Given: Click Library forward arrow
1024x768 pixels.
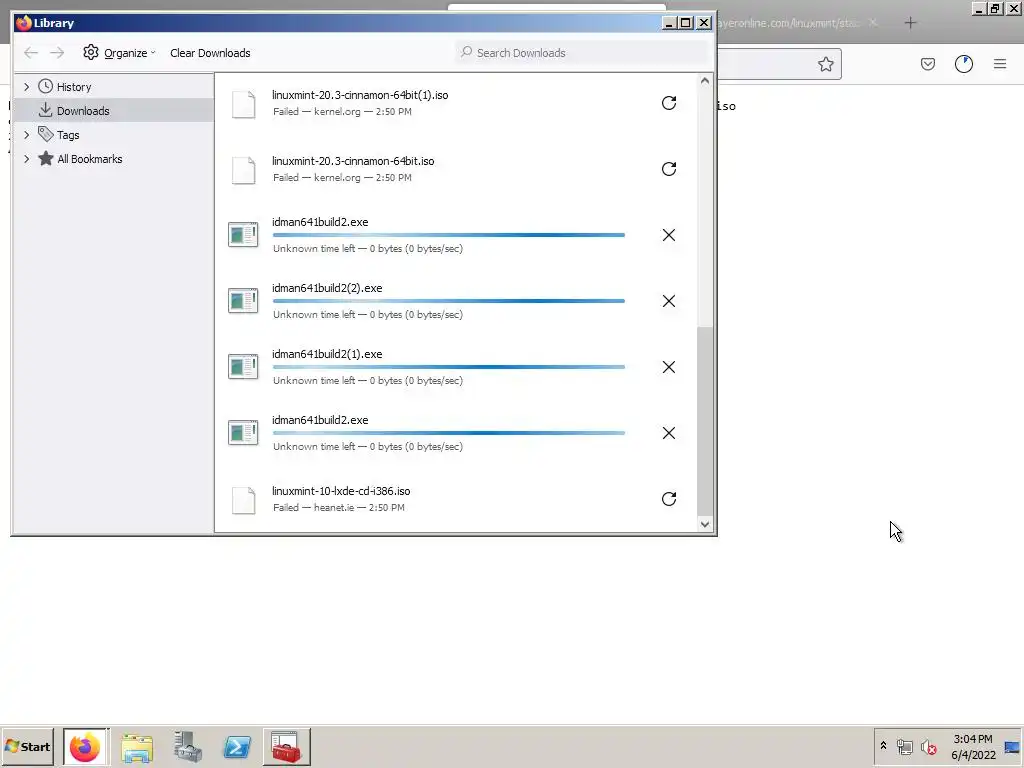Looking at the screenshot, I should (57, 53).
